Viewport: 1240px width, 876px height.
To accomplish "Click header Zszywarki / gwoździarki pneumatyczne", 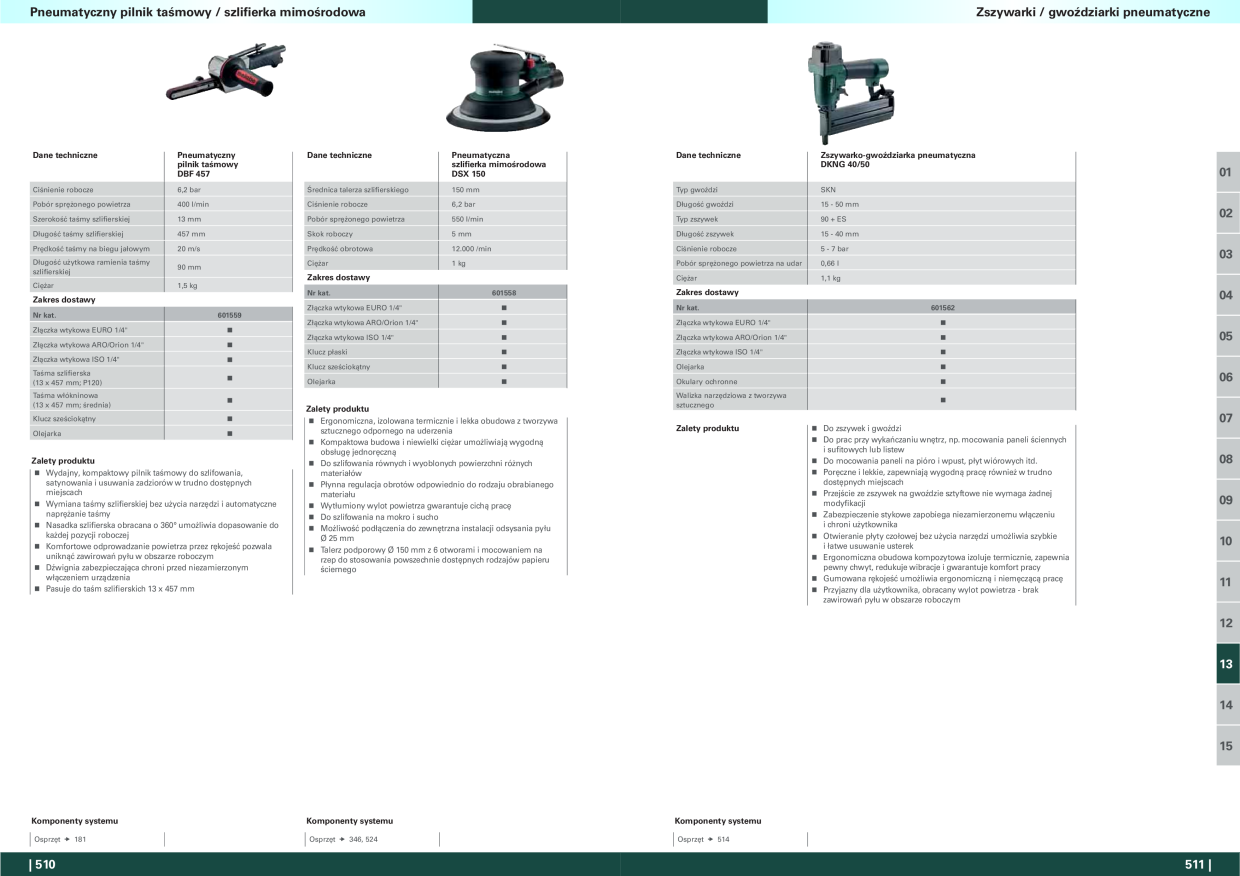I will pos(1093,12).
